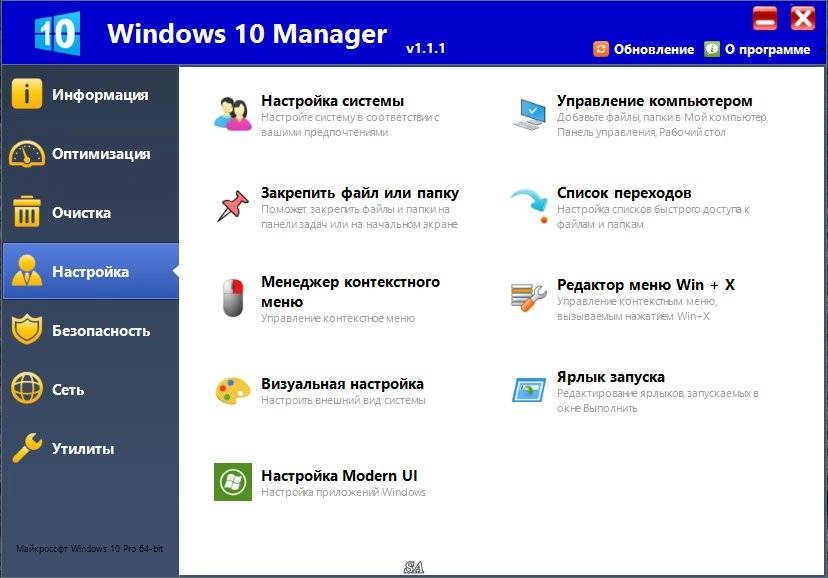Open Настройка системы
Screen dimensions: 828x578
(x=333, y=101)
